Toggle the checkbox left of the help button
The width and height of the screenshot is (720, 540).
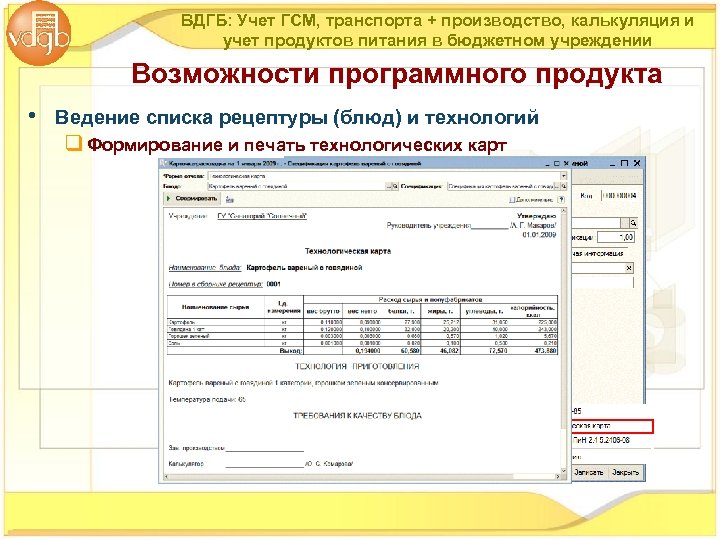click(512, 200)
